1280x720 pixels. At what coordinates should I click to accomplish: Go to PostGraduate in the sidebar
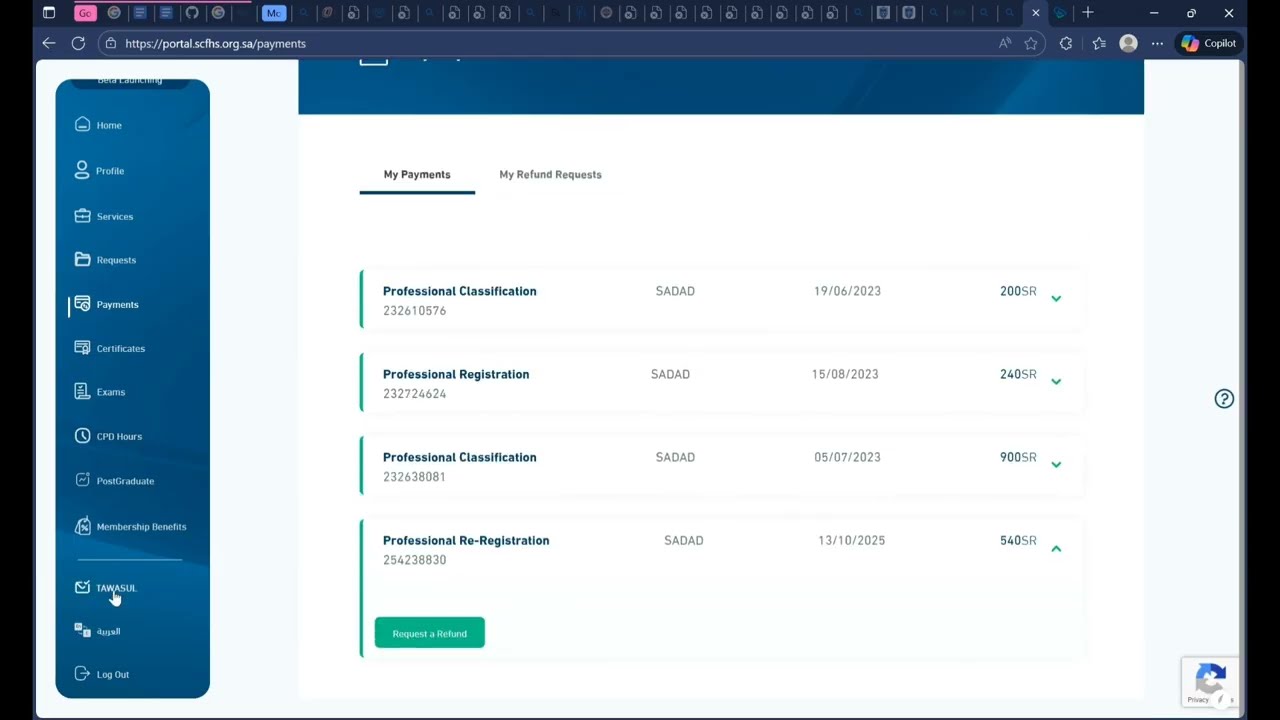click(114, 481)
